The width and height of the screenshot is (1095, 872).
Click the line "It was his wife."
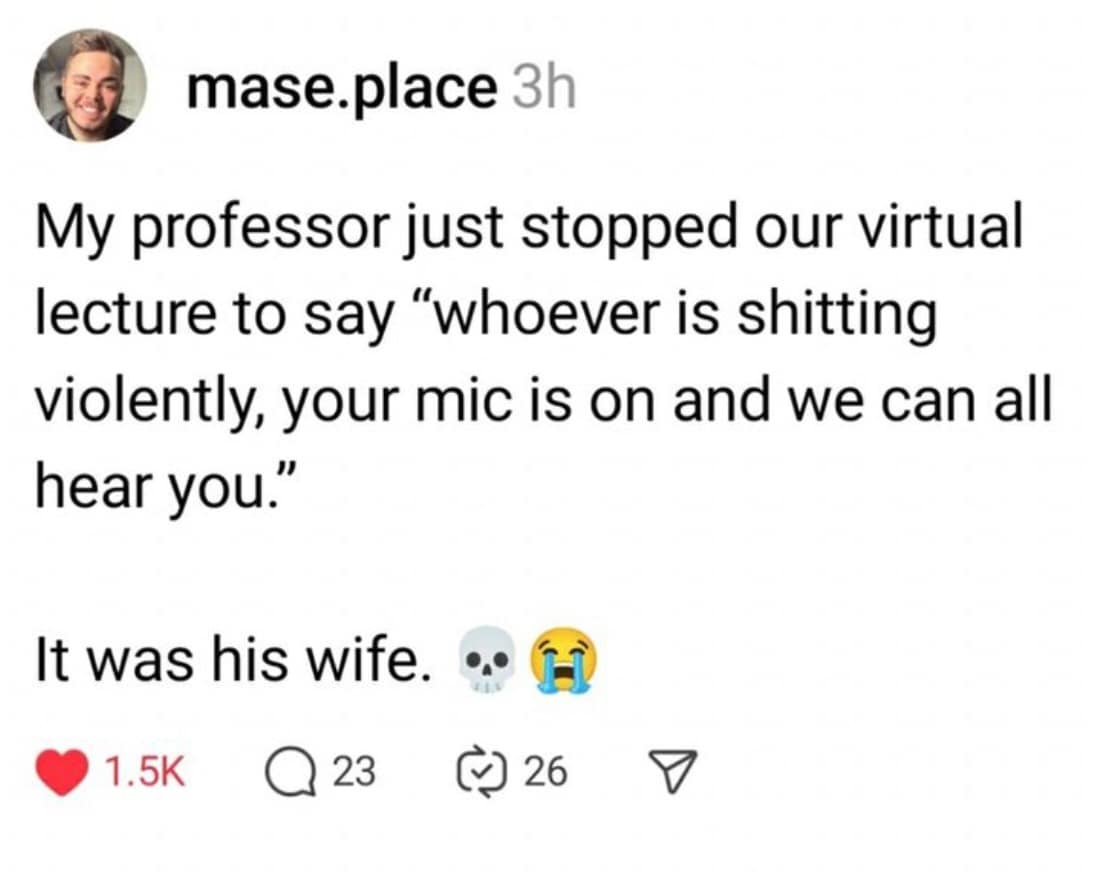pos(228,662)
